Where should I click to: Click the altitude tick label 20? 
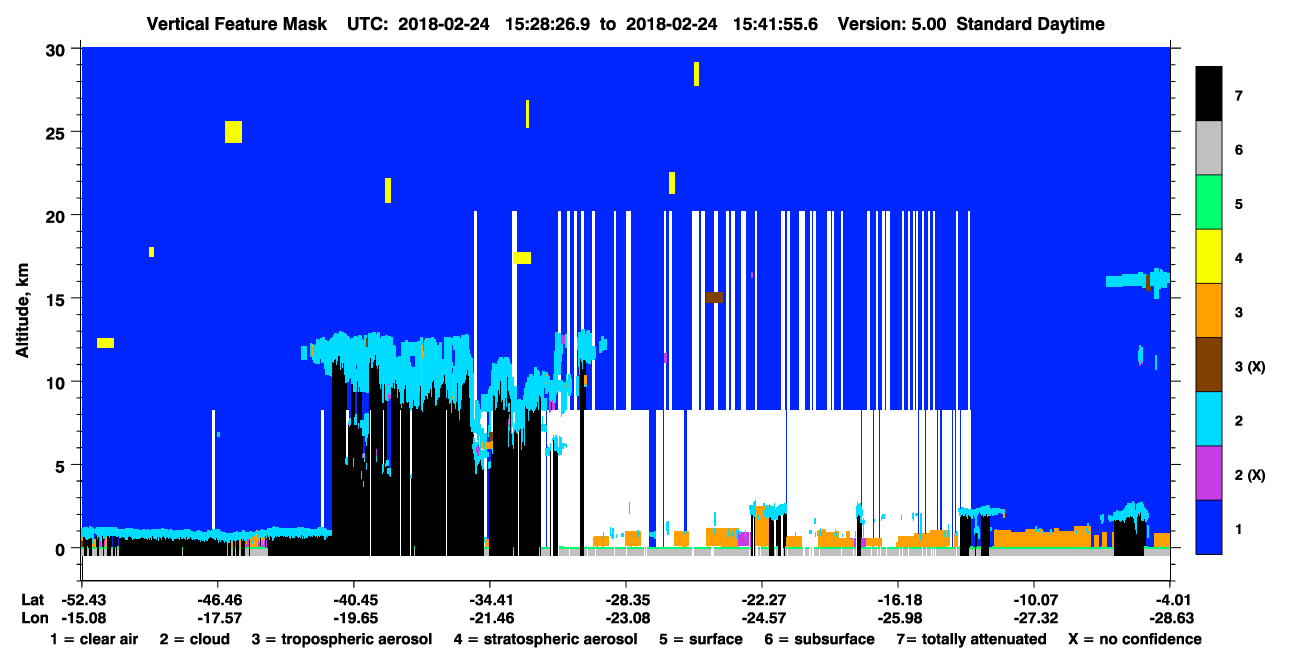(57, 216)
